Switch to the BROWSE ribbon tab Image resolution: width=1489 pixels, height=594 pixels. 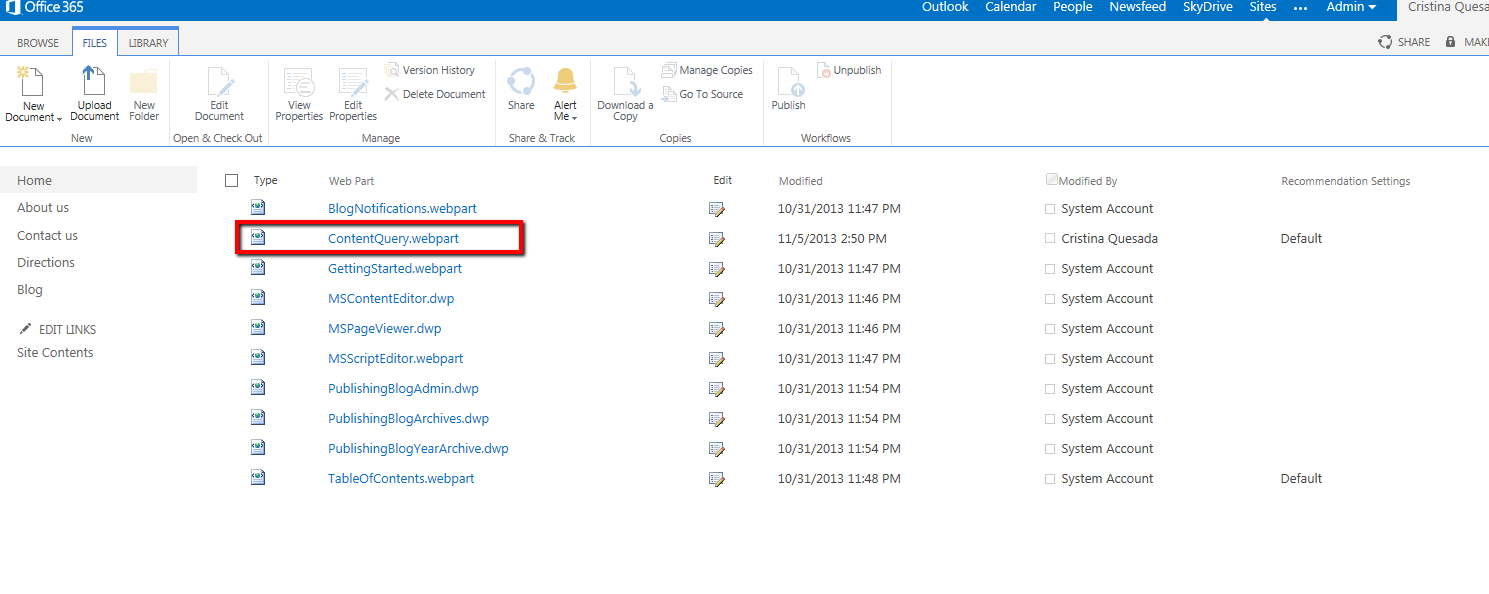(38, 43)
